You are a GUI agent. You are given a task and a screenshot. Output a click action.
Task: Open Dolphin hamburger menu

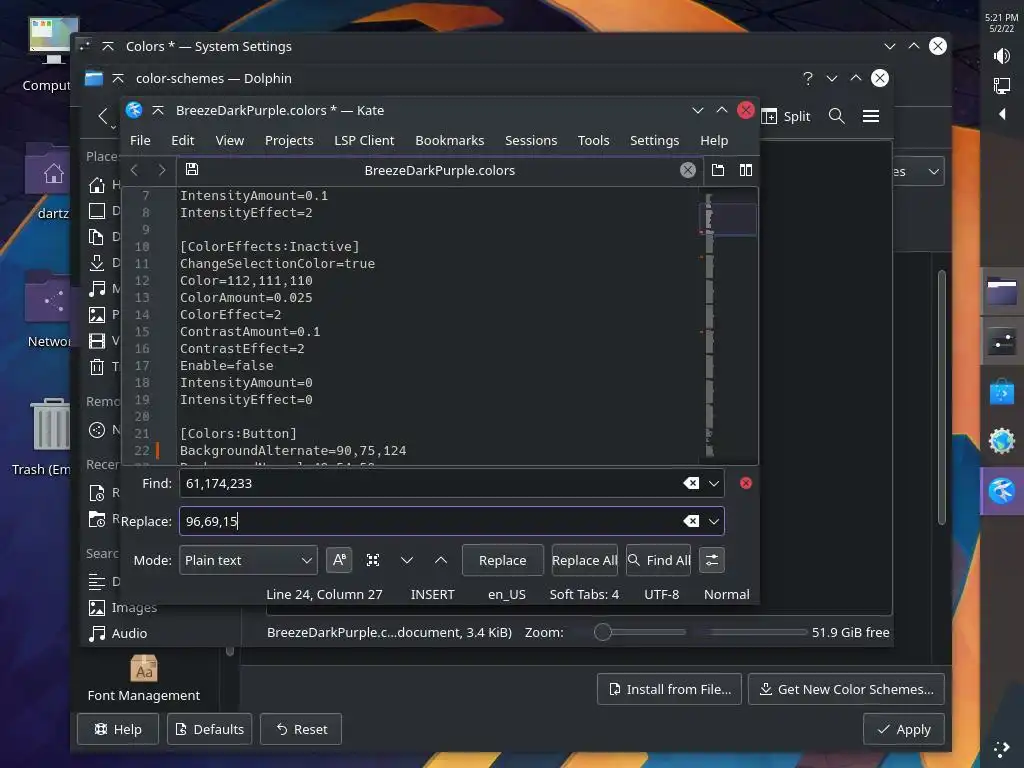click(x=871, y=116)
